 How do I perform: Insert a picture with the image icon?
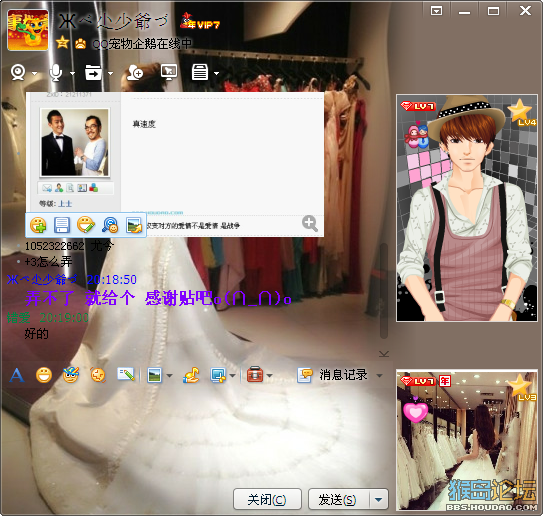(x=154, y=375)
